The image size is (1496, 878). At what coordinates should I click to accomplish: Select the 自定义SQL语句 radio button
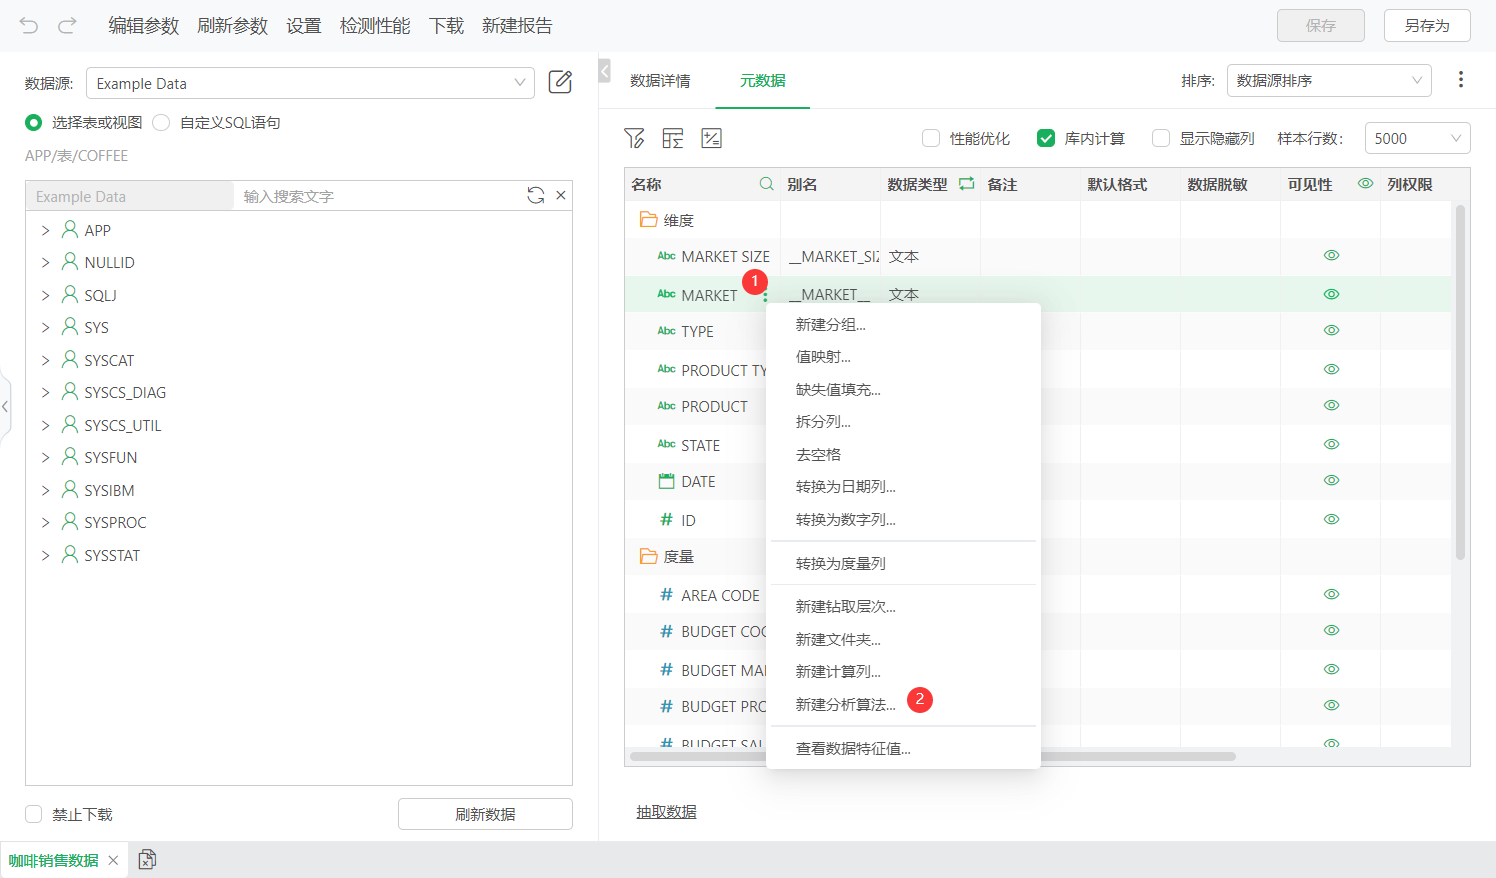[x=161, y=122]
